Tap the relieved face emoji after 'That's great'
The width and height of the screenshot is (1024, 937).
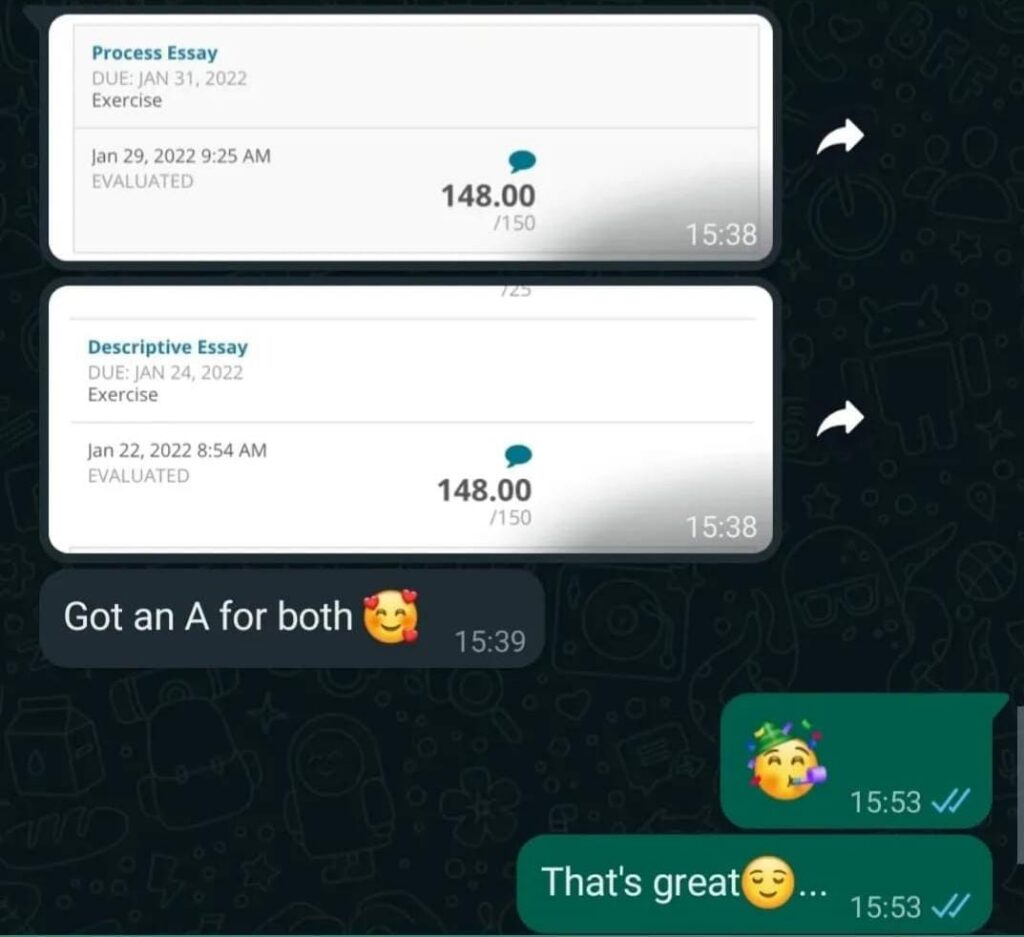769,882
